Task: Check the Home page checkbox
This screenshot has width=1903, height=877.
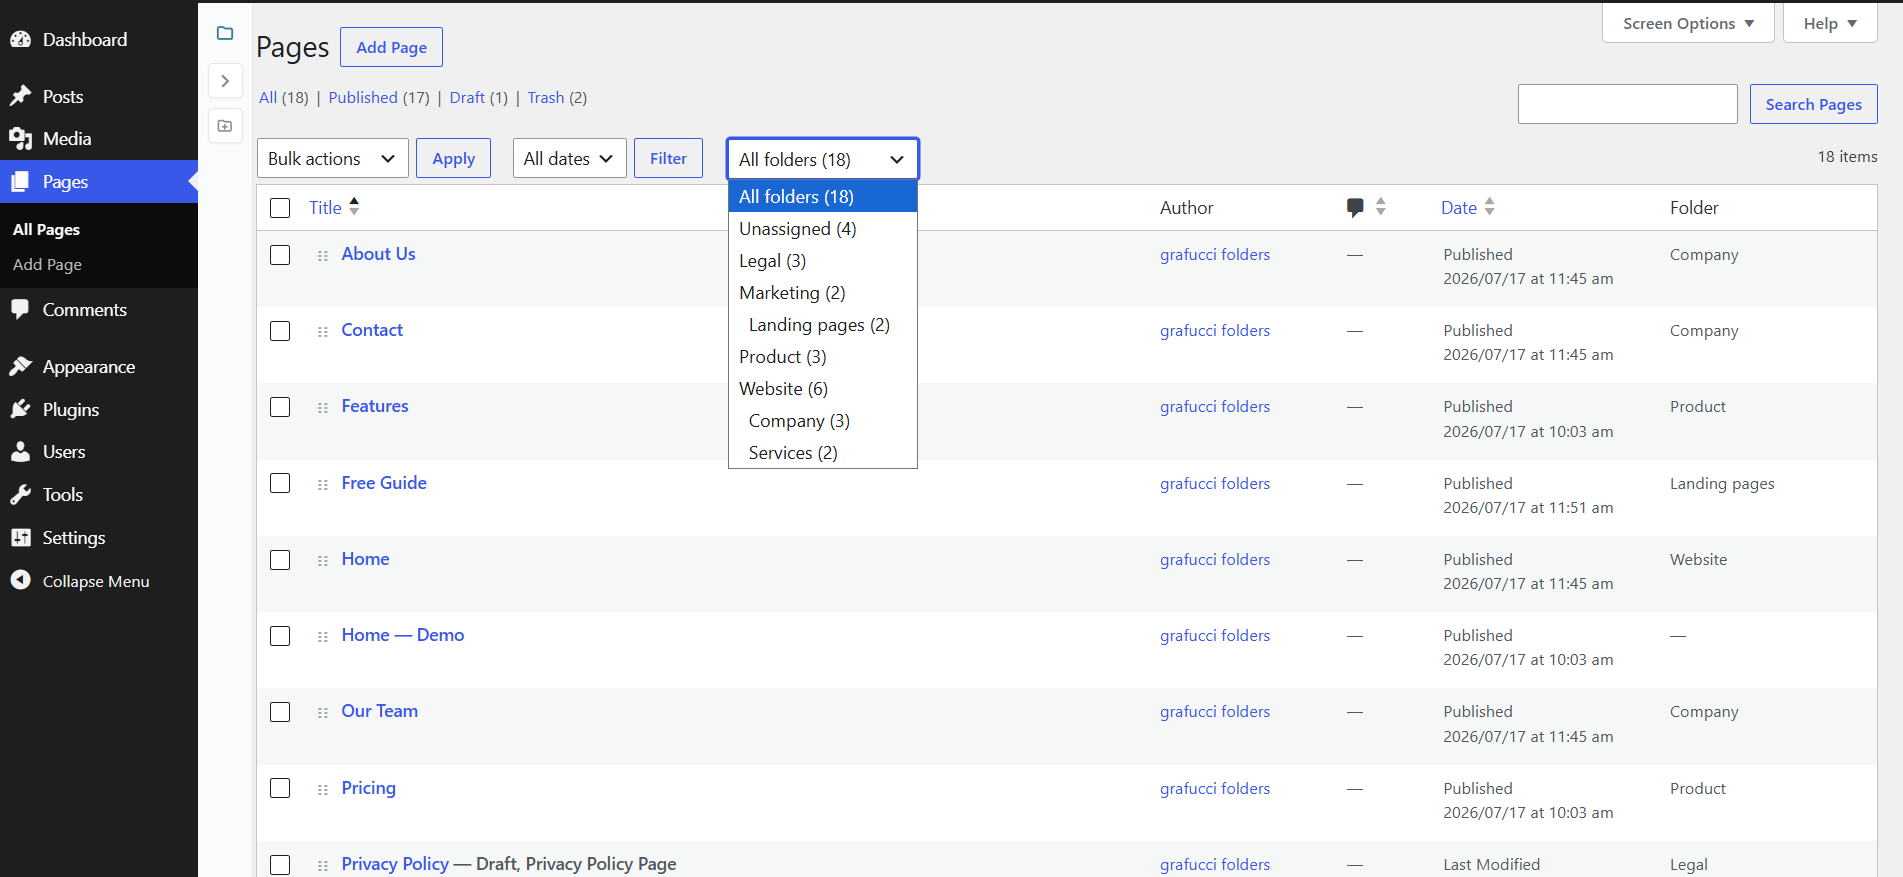Action: (x=280, y=560)
